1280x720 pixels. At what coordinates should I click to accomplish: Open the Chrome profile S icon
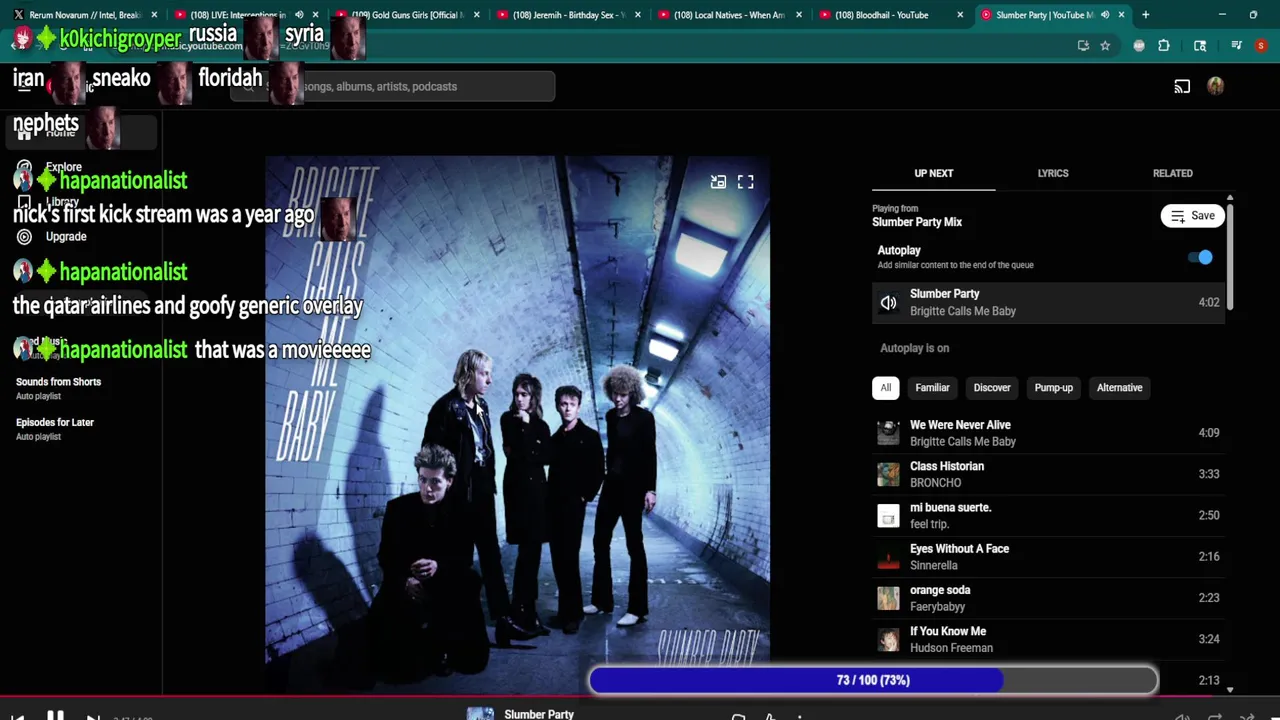(1261, 45)
